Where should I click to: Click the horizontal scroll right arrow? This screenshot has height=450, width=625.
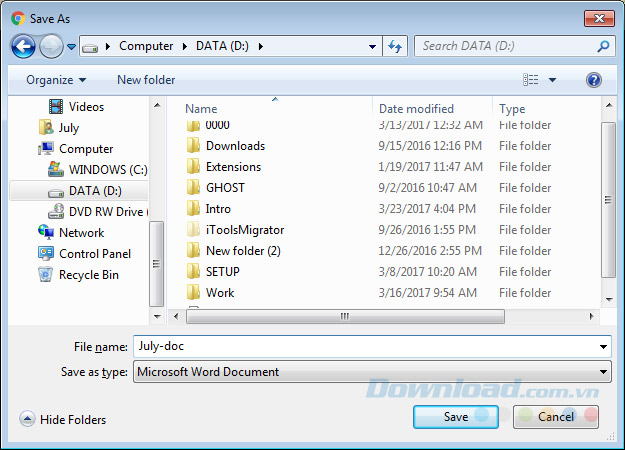[x=592, y=316]
